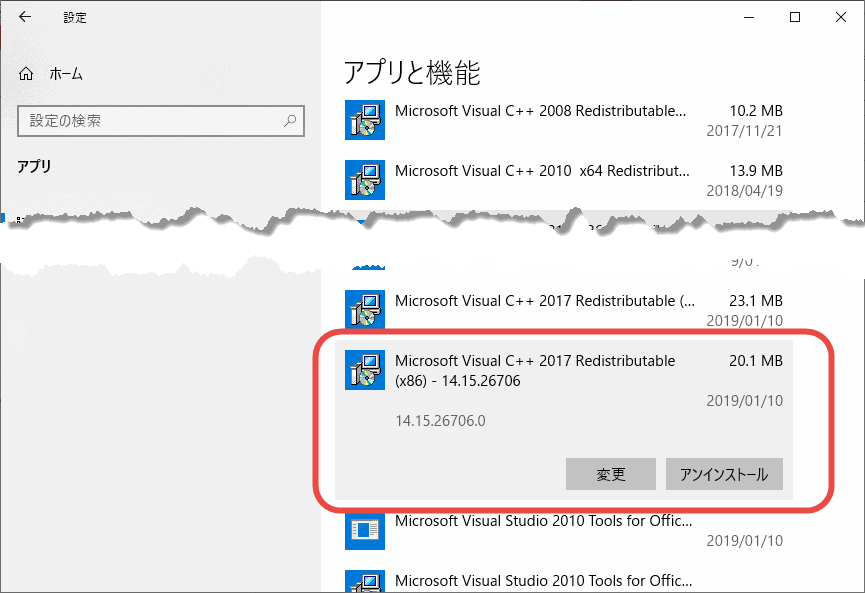Click the Visual Studio 2010 Tools for Office icon

(365, 530)
